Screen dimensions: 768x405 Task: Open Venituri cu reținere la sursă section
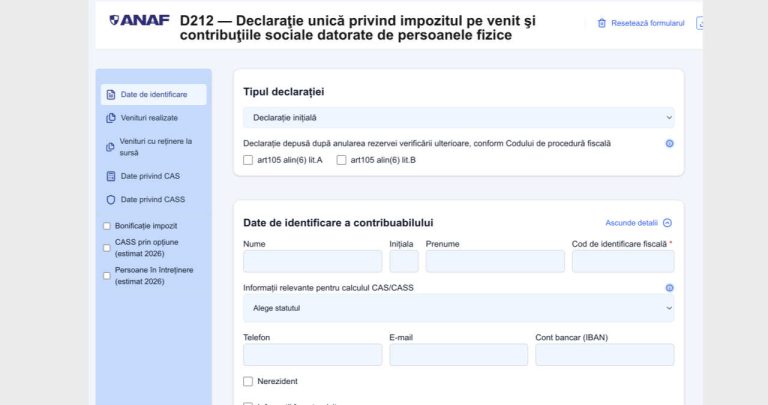point(153,147)
